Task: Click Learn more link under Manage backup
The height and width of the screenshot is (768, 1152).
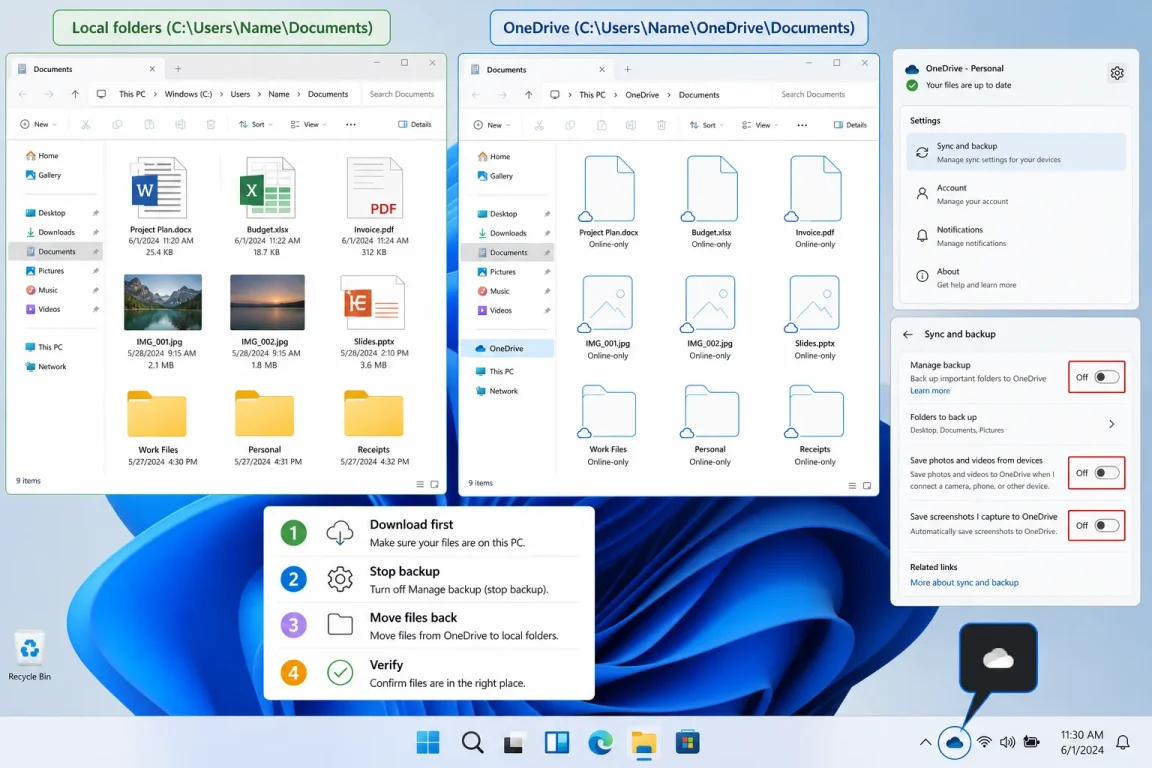Action: (x=930, y=391)
